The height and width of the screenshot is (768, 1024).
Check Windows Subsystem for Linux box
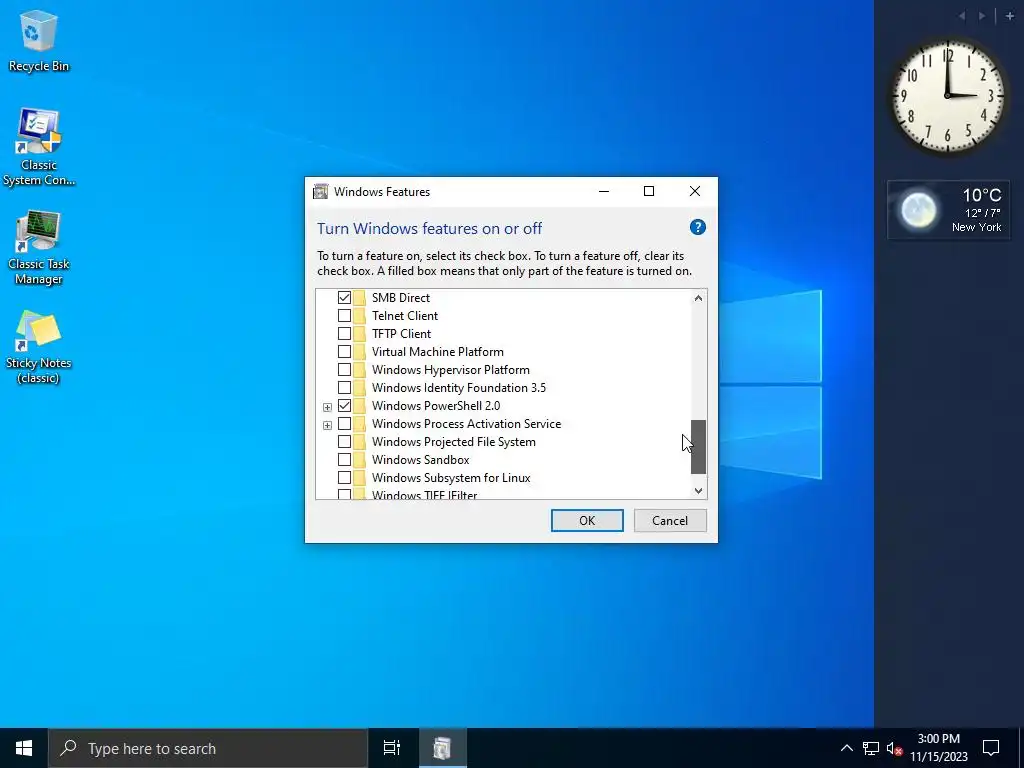[344, 478]
